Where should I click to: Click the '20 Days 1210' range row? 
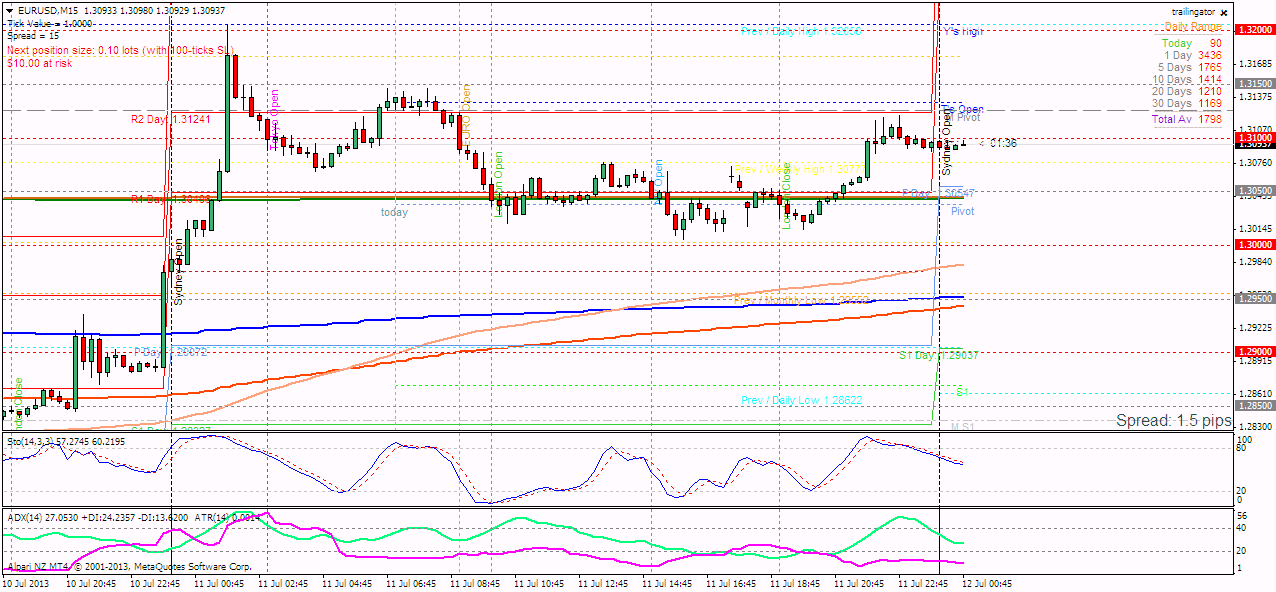tap(1187, 91)
